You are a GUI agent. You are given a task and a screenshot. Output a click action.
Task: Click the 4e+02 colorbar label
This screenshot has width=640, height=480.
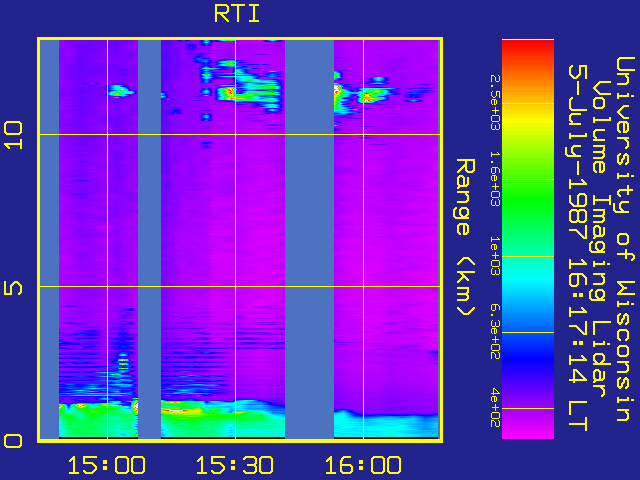click(495, 408)
